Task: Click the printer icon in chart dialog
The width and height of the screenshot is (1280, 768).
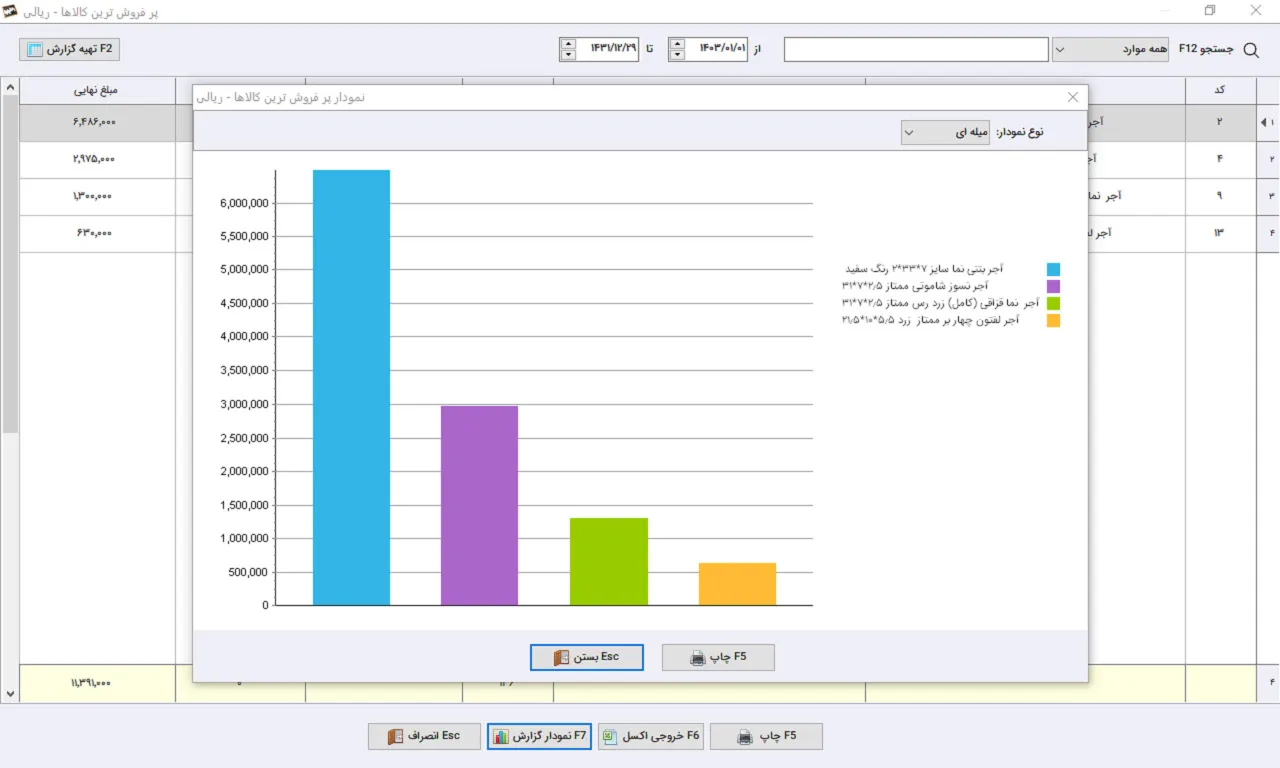Action: (x=698, y=657)
